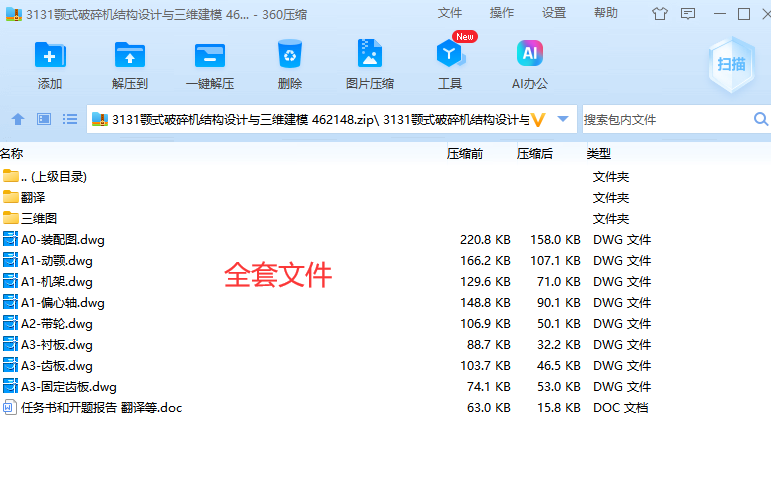Image resolution: width=771 pixels, height=493 pixels.
Task: Select the file A3-衬板.dwg
Action: point(57,345)
